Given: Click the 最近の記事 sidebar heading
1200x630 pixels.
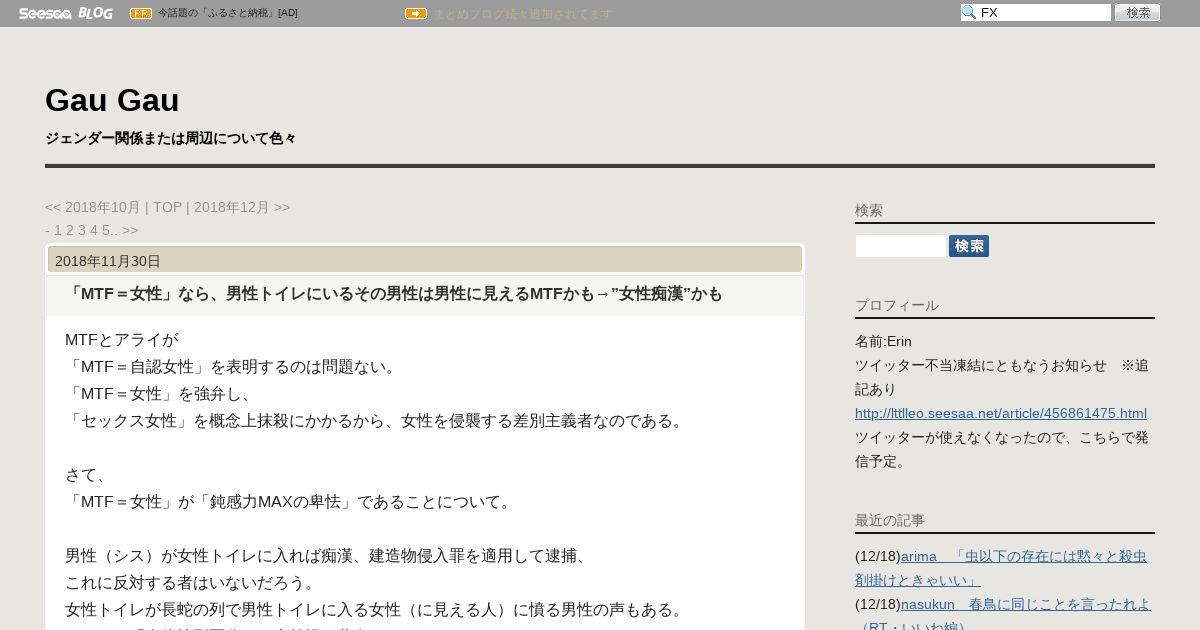Looking at the screenshot, I should tap(890, 520).
